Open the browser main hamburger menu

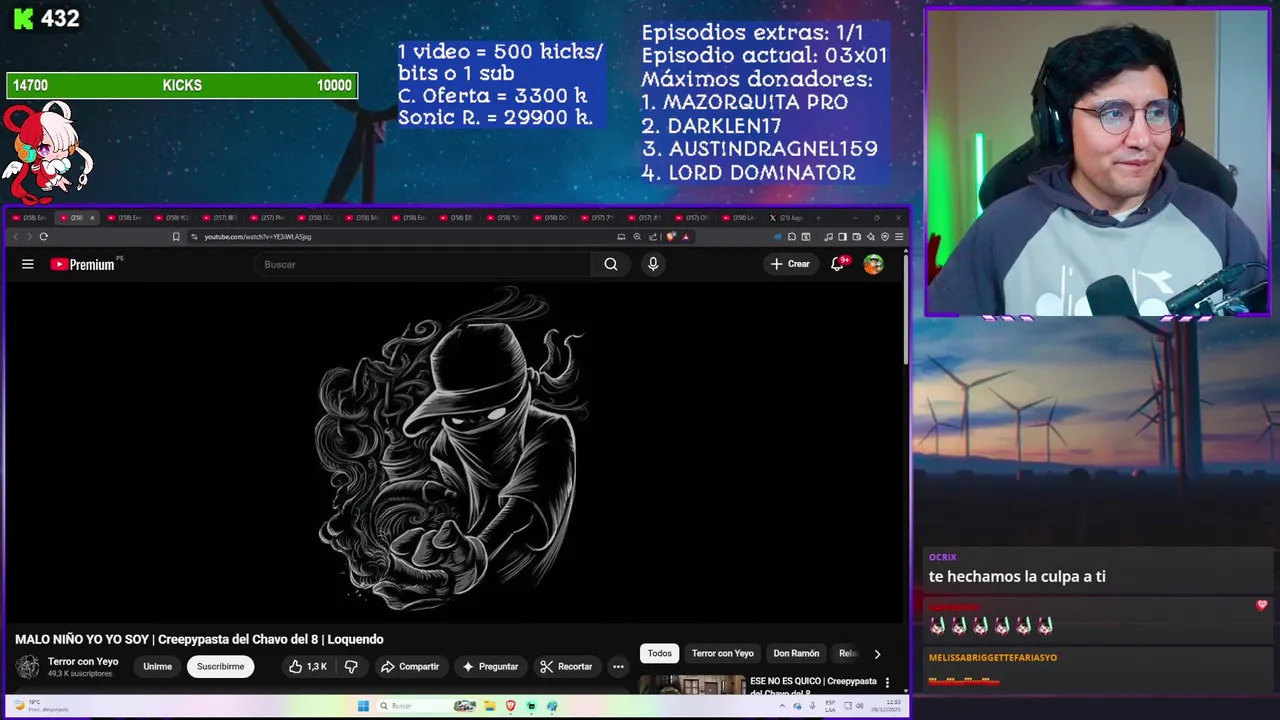point(899,237)
